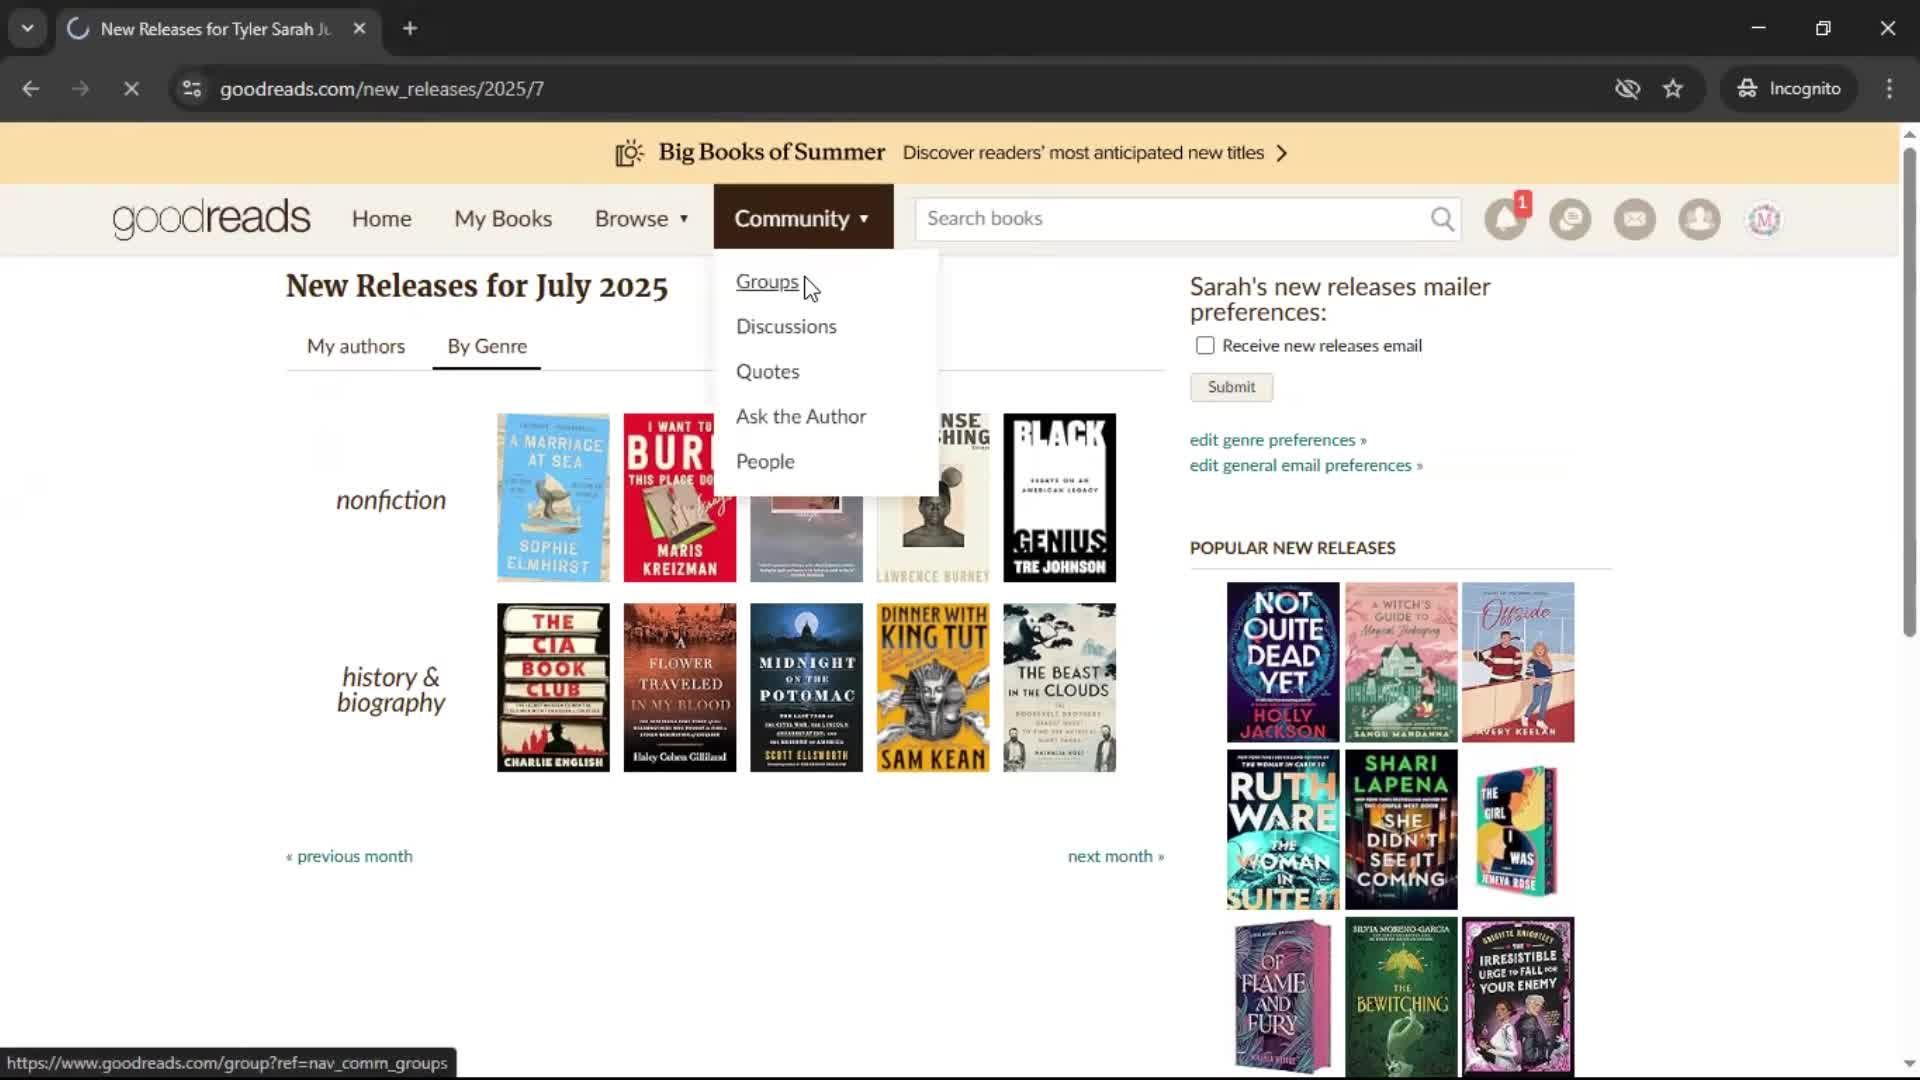Open Not Quite Dead Yet cover
This screenshot has width=1920, height=1080.
[1283, 662]
